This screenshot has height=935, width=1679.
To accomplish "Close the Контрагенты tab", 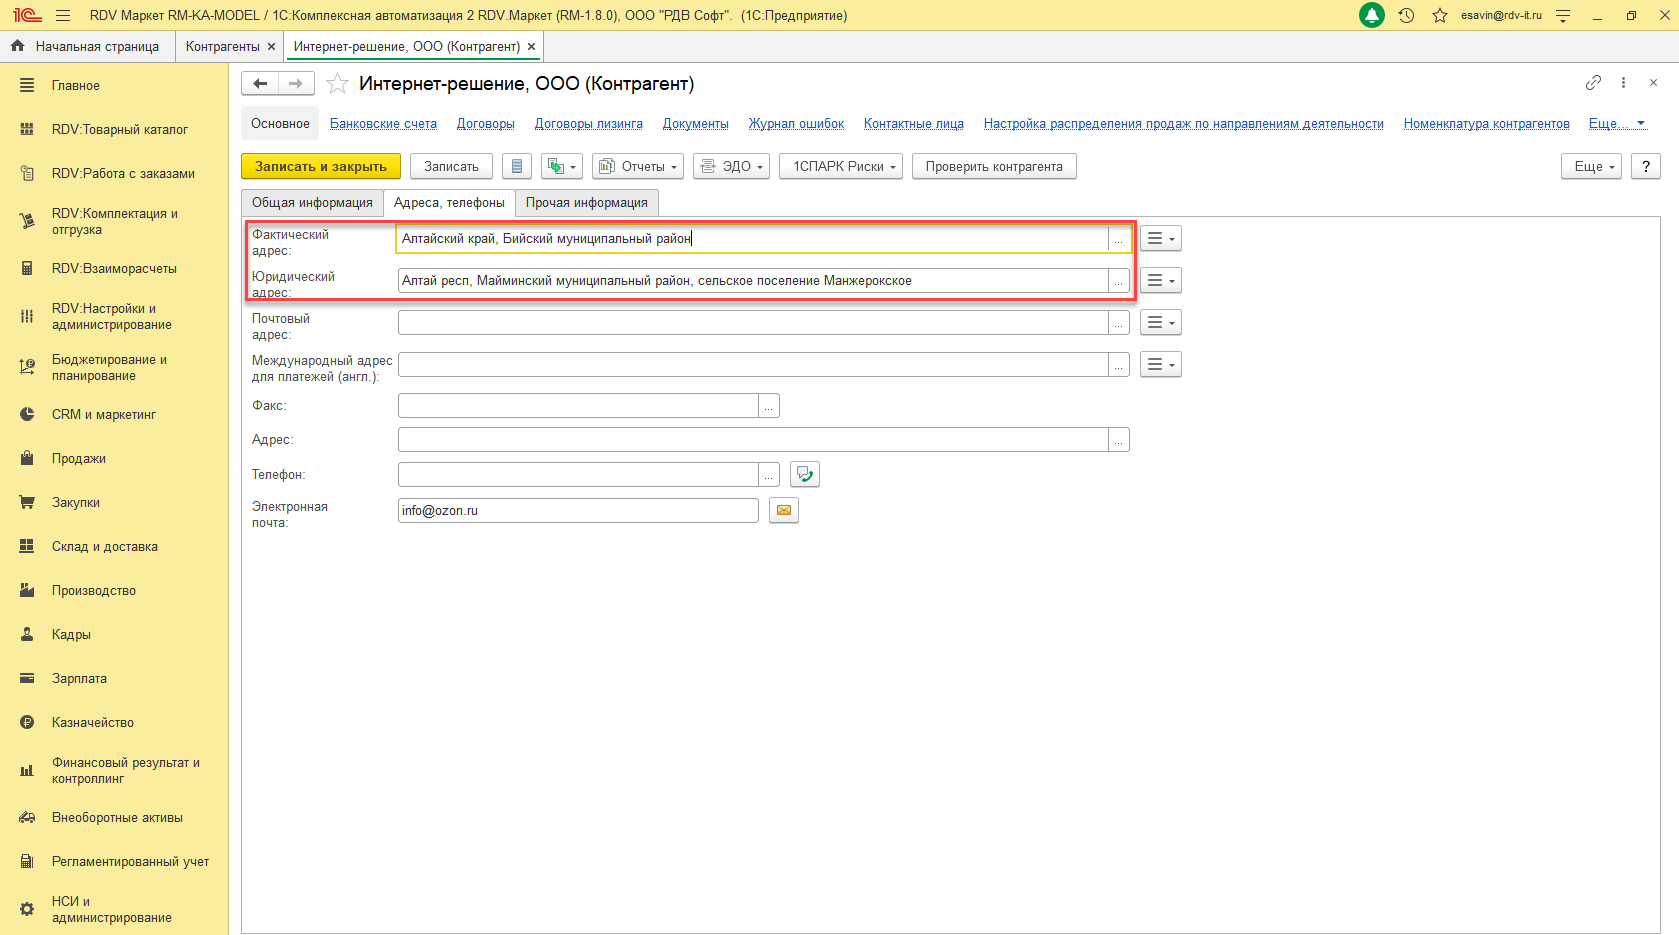I will coord(270,47).
